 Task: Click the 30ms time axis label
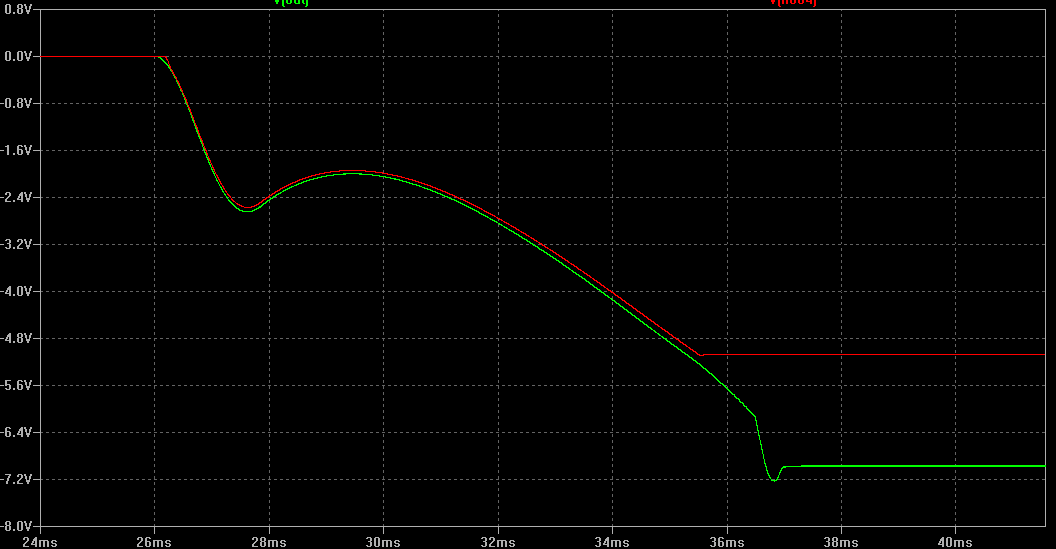click(383, 542)
